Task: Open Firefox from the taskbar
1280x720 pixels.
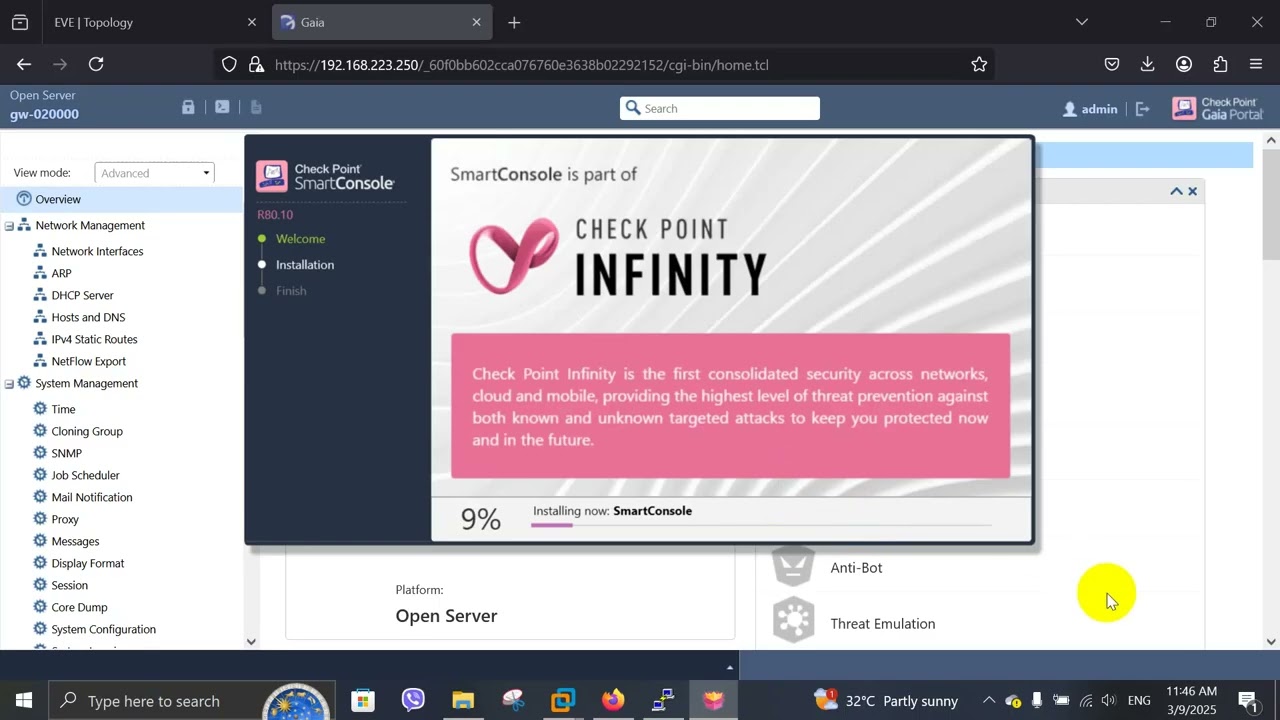Action: (x=613, y=700)
